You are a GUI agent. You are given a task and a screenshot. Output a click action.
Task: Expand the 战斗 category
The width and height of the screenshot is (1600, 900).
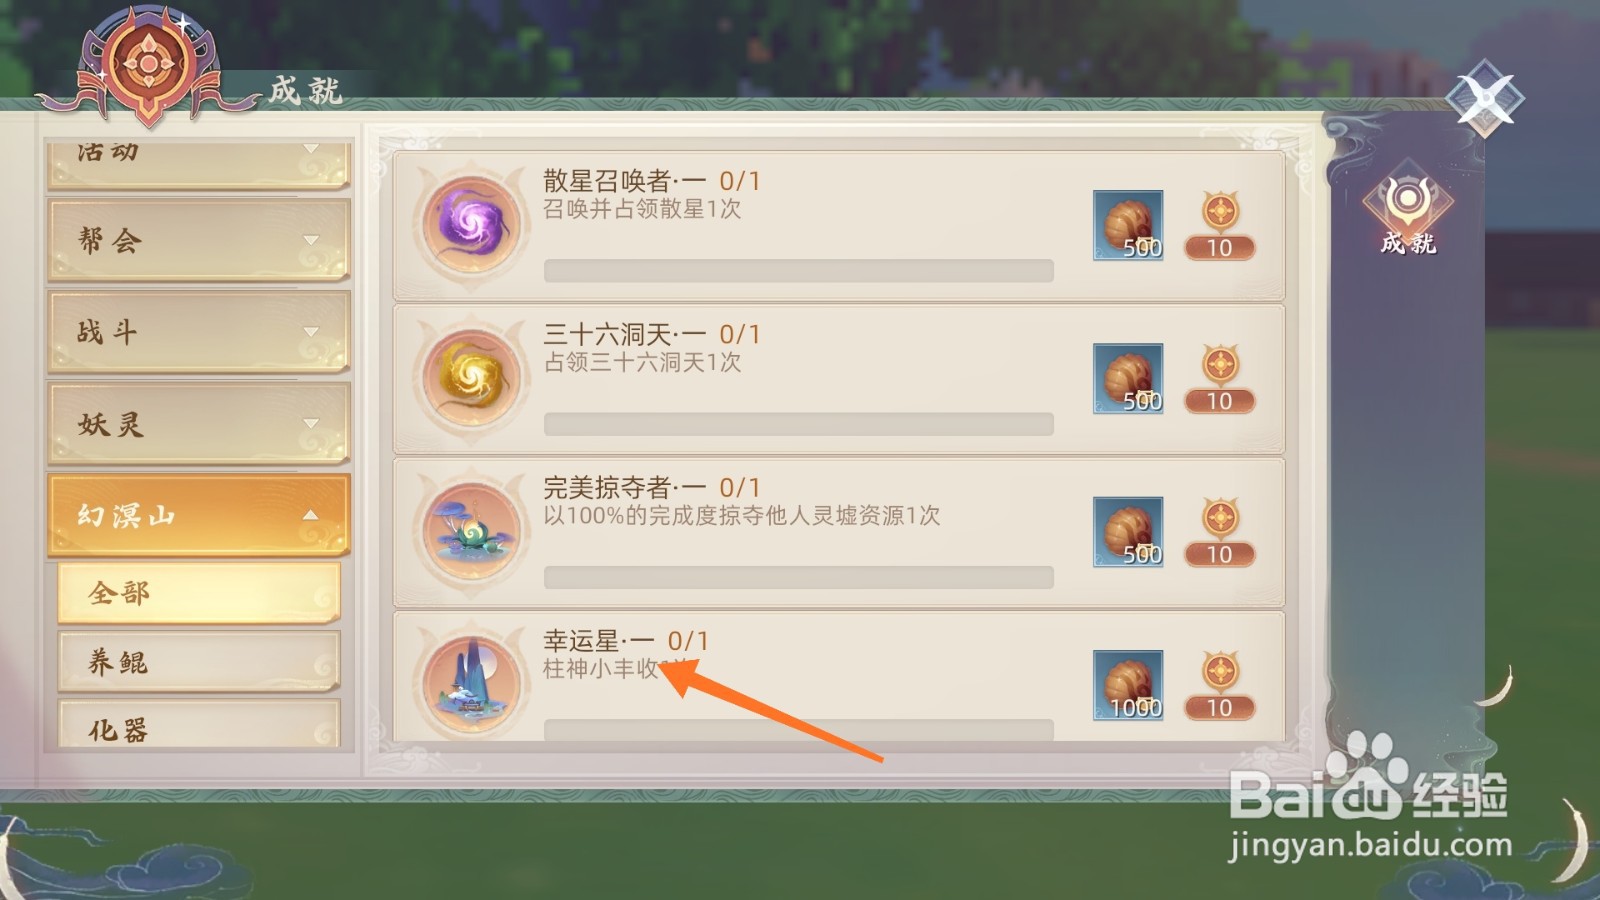198,332
